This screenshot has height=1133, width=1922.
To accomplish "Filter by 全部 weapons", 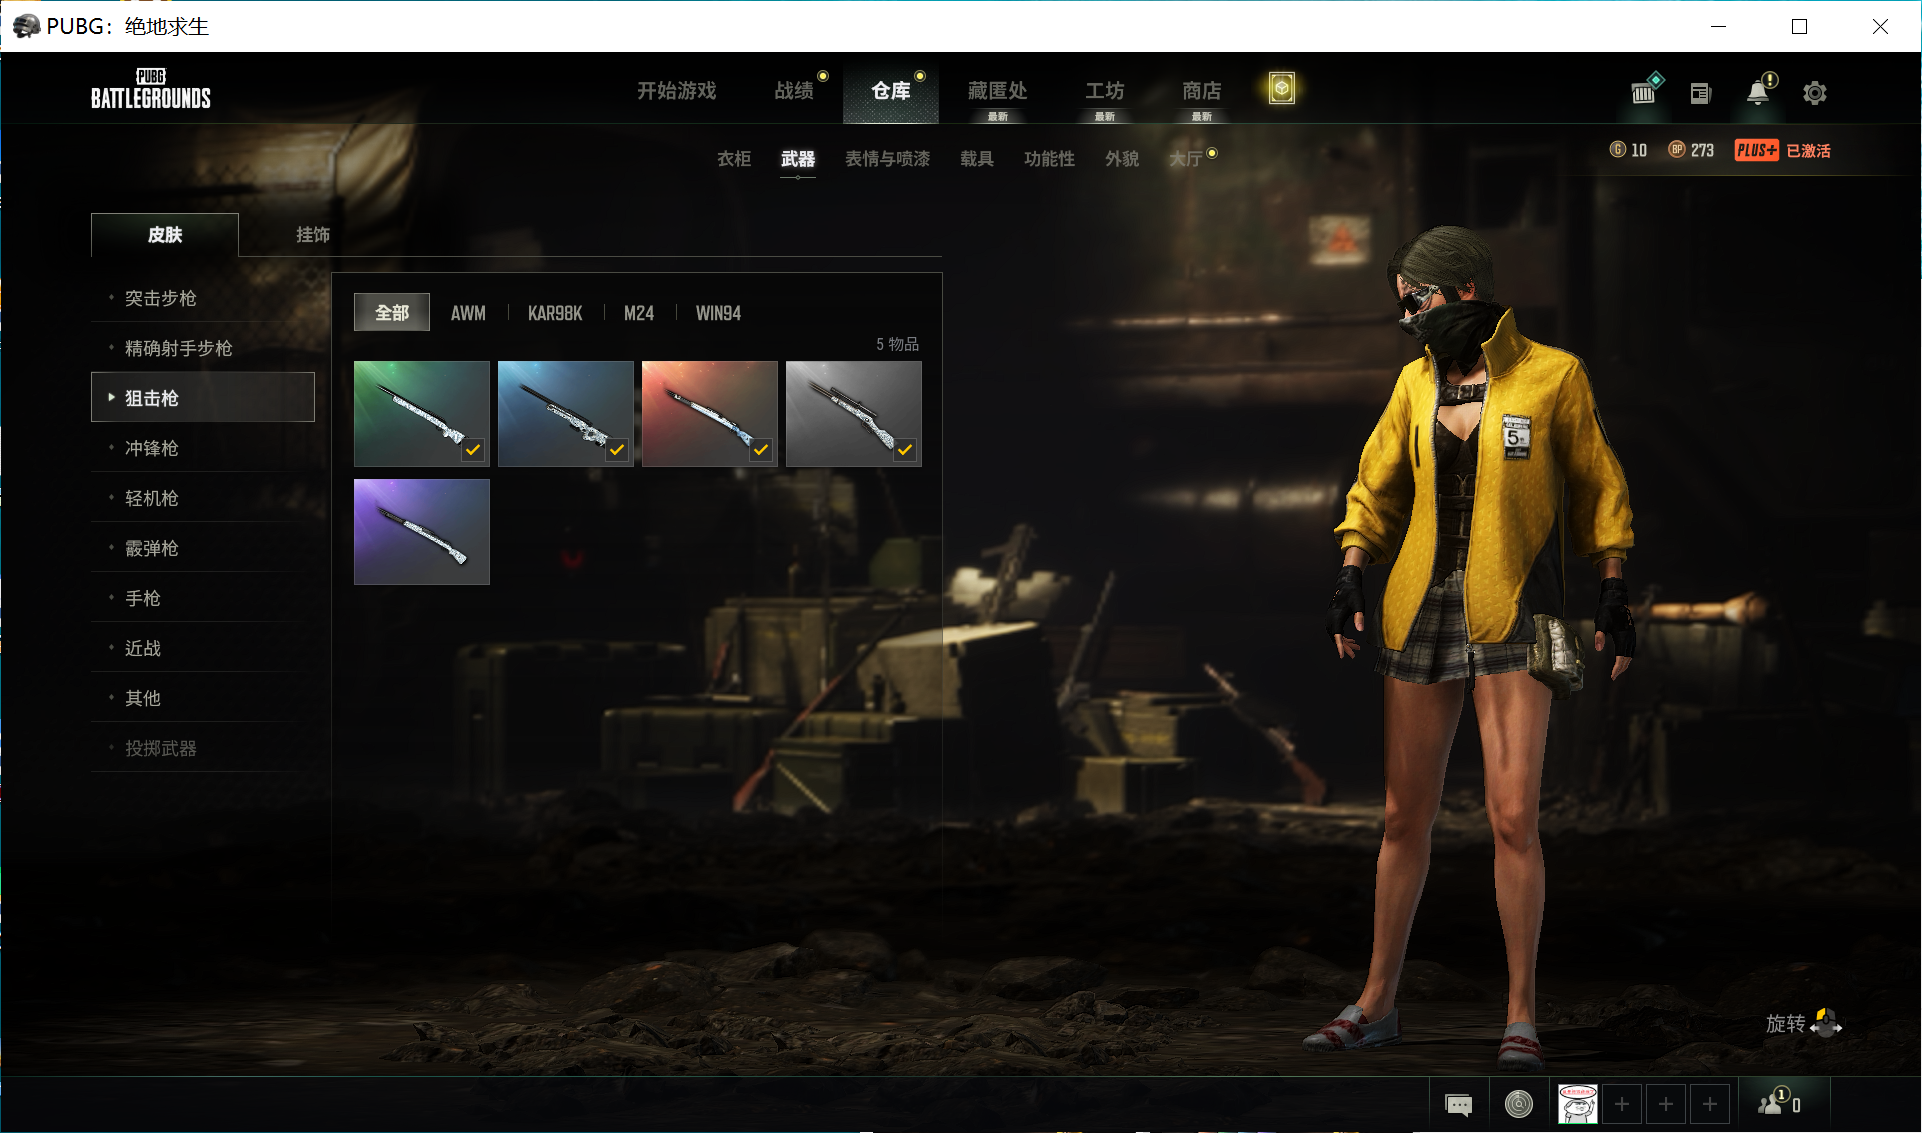I will (392, 313).
